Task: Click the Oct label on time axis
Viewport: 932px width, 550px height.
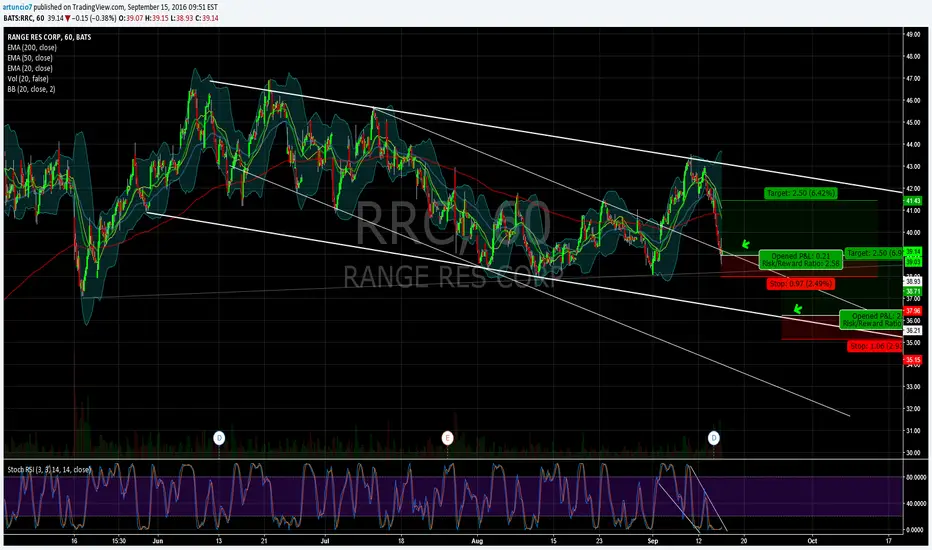Action: [812, 540]
